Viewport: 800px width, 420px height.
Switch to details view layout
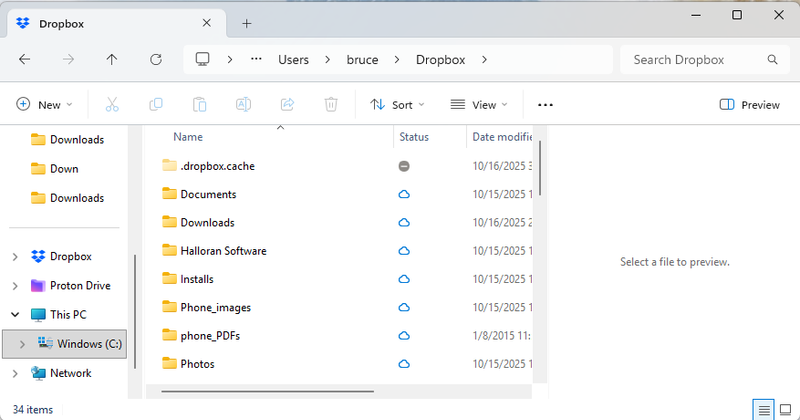(x=764, y=409)
